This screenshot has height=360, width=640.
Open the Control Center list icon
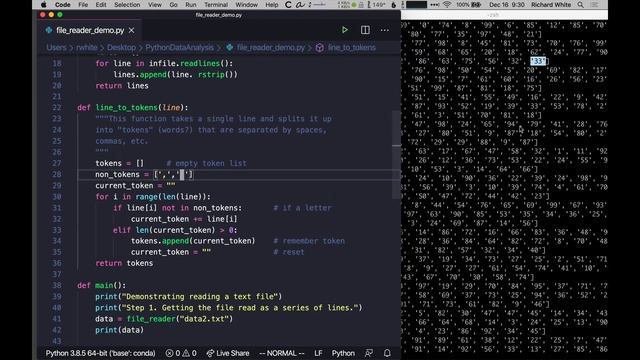point(594,5)
